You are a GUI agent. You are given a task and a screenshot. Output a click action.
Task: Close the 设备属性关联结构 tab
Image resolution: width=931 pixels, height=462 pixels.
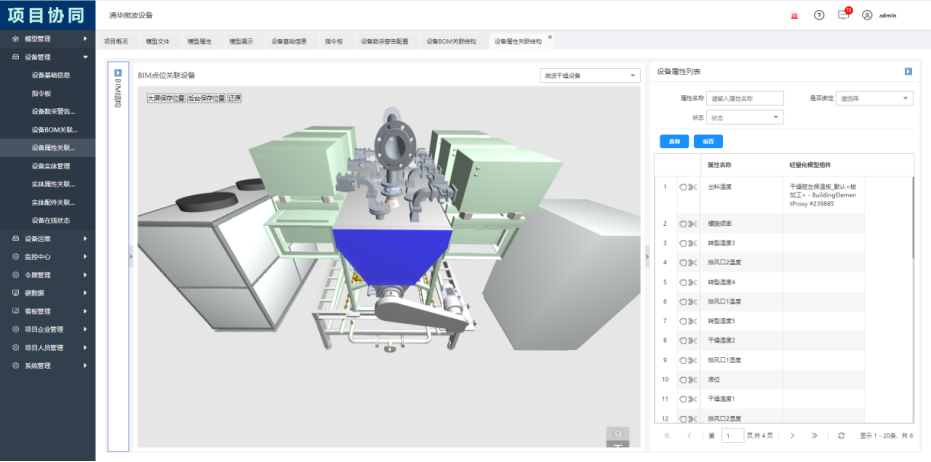[x=550, y=37]
